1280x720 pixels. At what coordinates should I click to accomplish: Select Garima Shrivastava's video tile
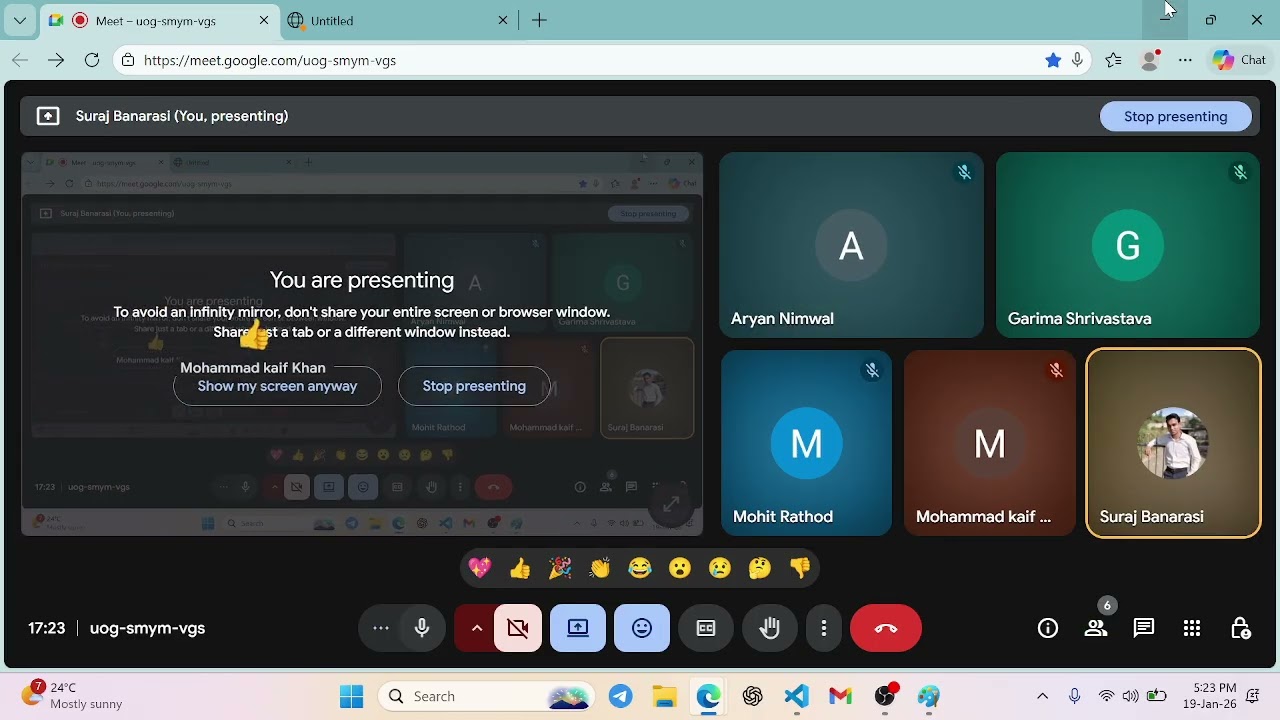(1128, 245)
